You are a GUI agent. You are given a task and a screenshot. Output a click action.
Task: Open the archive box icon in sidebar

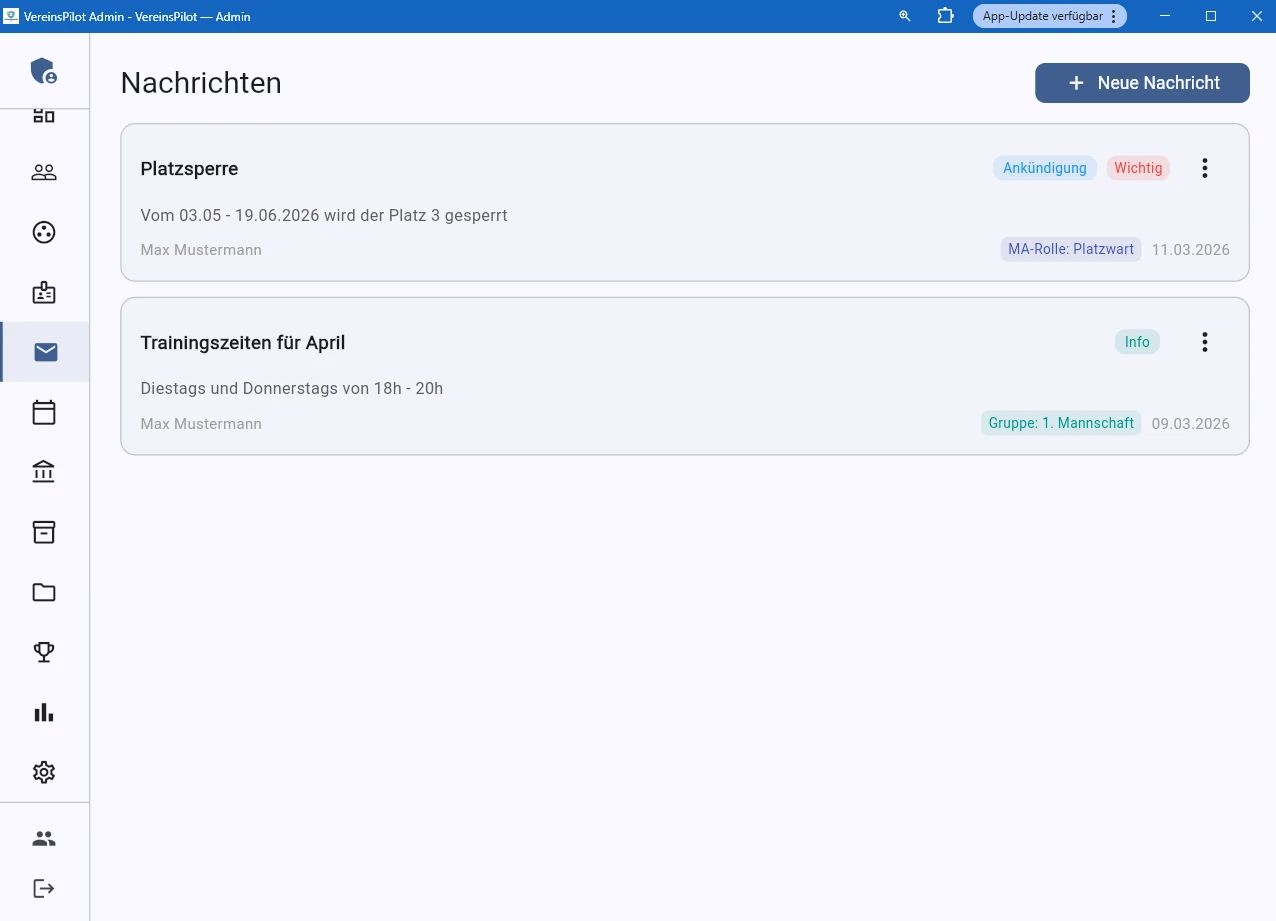click(x=44, y=532)
